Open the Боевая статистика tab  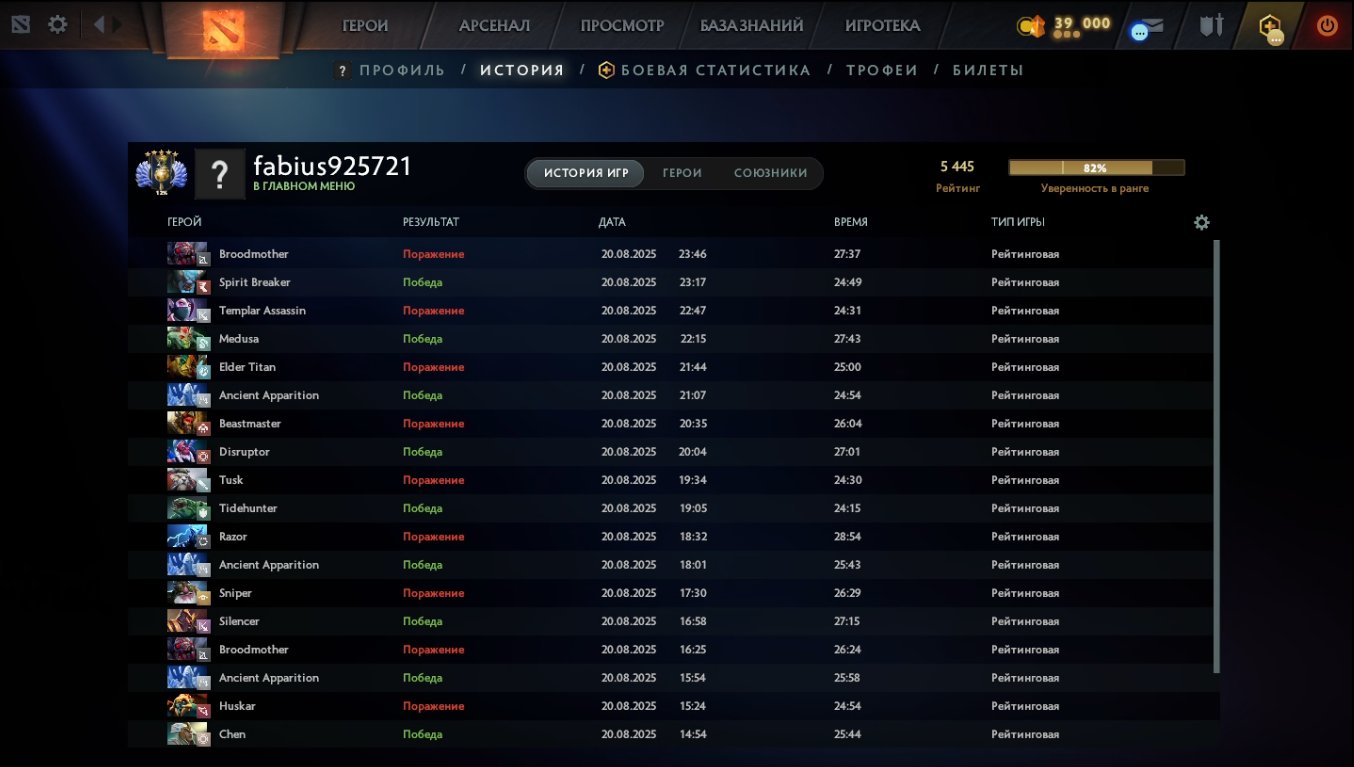point(704,70)
